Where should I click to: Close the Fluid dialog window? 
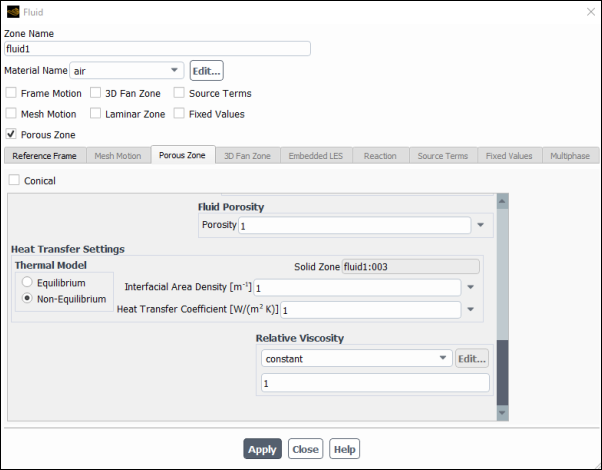[x=591, y=12]
